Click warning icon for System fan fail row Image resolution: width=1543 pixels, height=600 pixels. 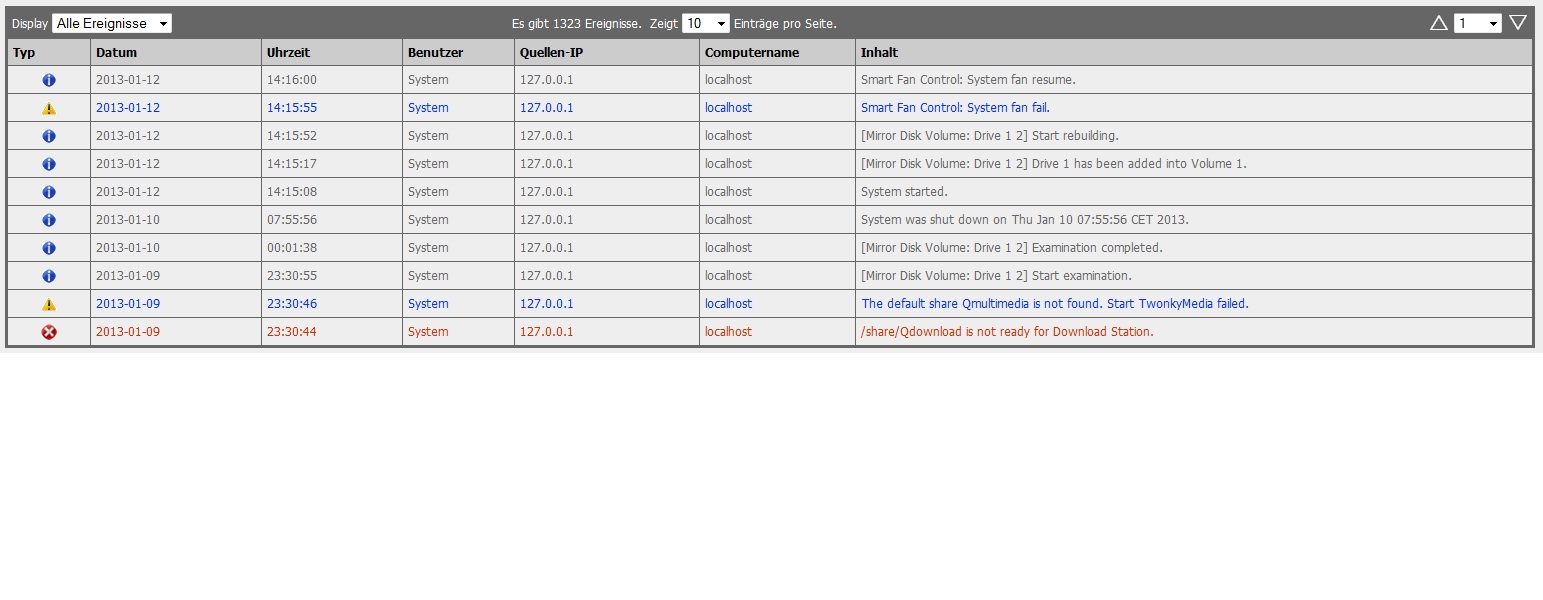49,108
